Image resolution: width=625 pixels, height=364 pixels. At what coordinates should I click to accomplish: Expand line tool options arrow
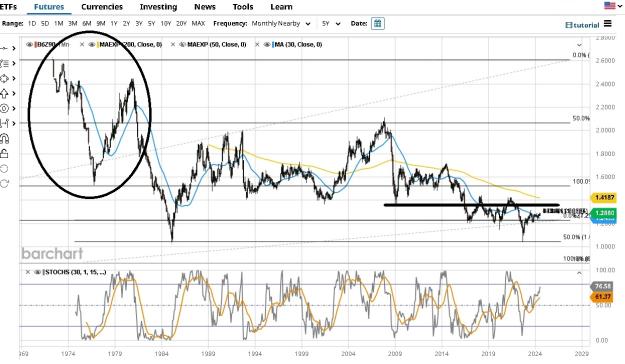pyautogui.click(x=14, y=48)
